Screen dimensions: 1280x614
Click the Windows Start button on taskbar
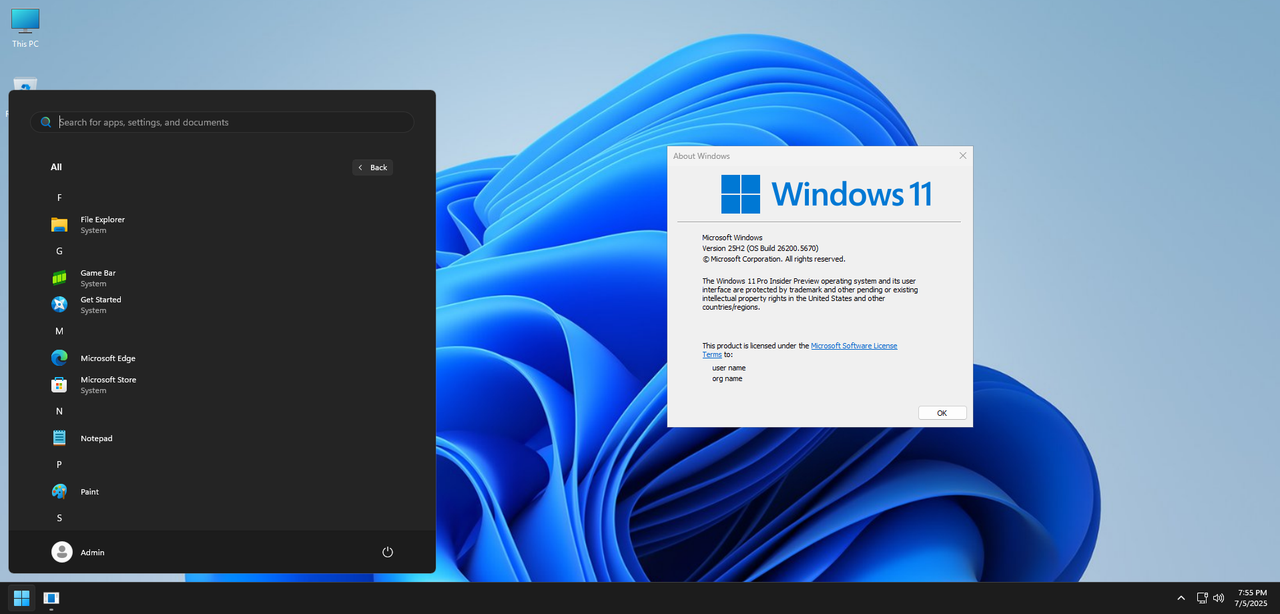click(x=21, y=598)
